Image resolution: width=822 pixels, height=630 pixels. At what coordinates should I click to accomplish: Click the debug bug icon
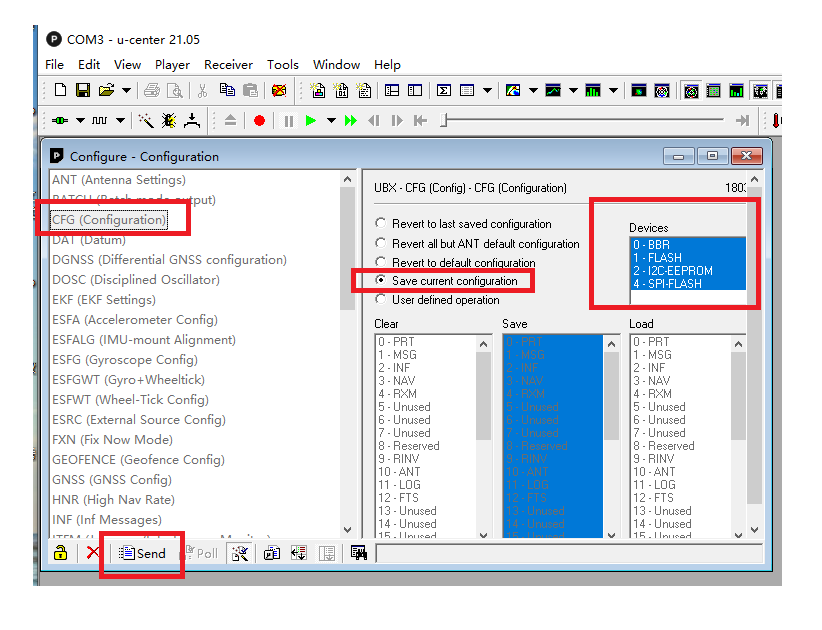[169, 121]
